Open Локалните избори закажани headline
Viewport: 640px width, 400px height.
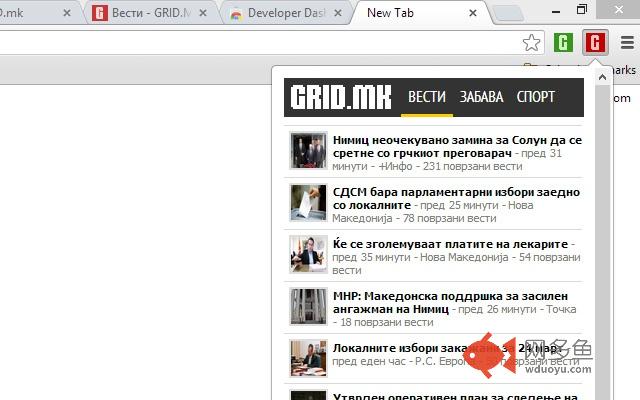coord(447,348)
